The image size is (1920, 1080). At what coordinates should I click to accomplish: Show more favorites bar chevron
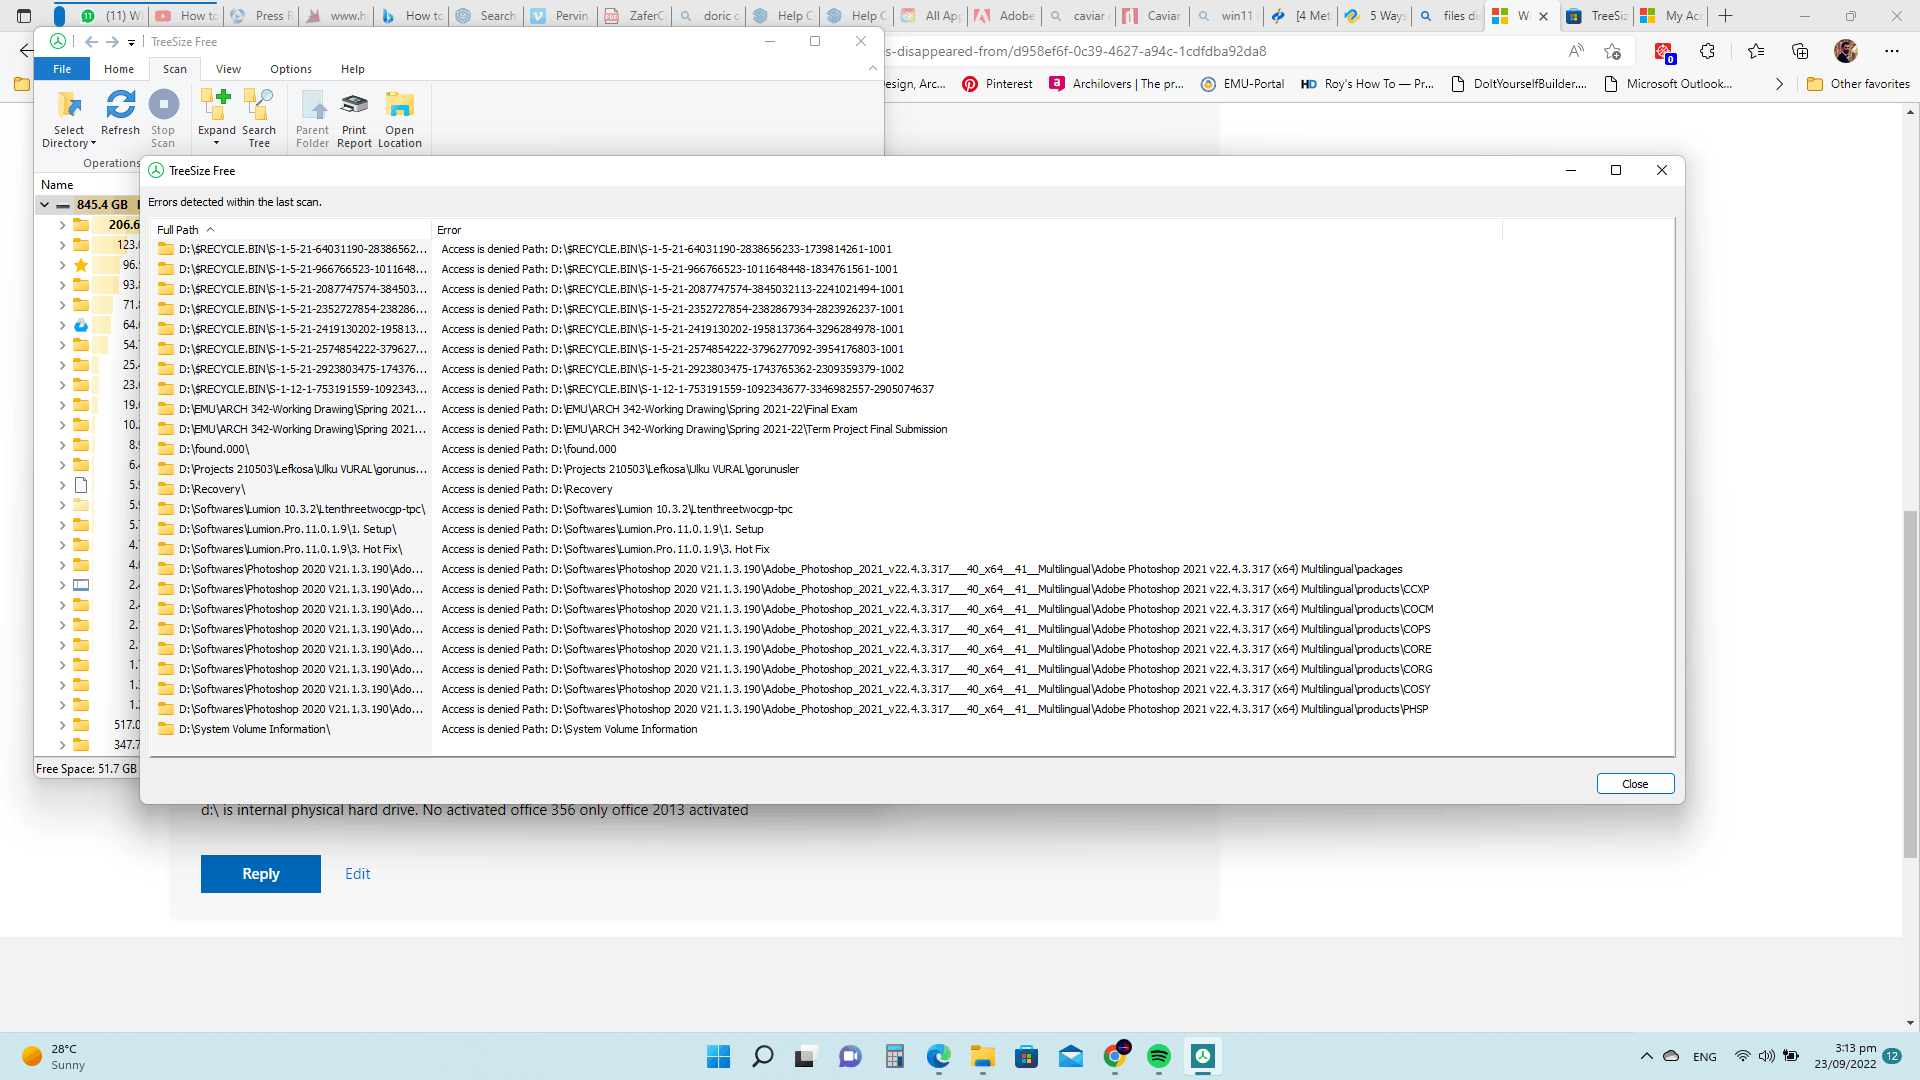[1779, 84]
